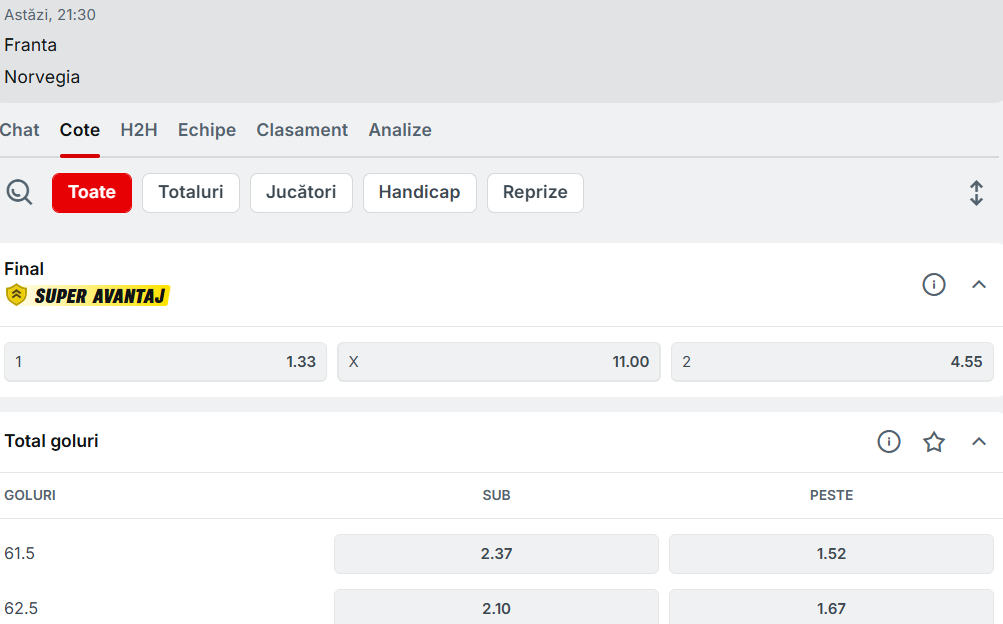Viewport: 1003px width, 624px height.
Task: Click the Super Avantaj badge
Action: pyautogui.click(x=88, y=295)
